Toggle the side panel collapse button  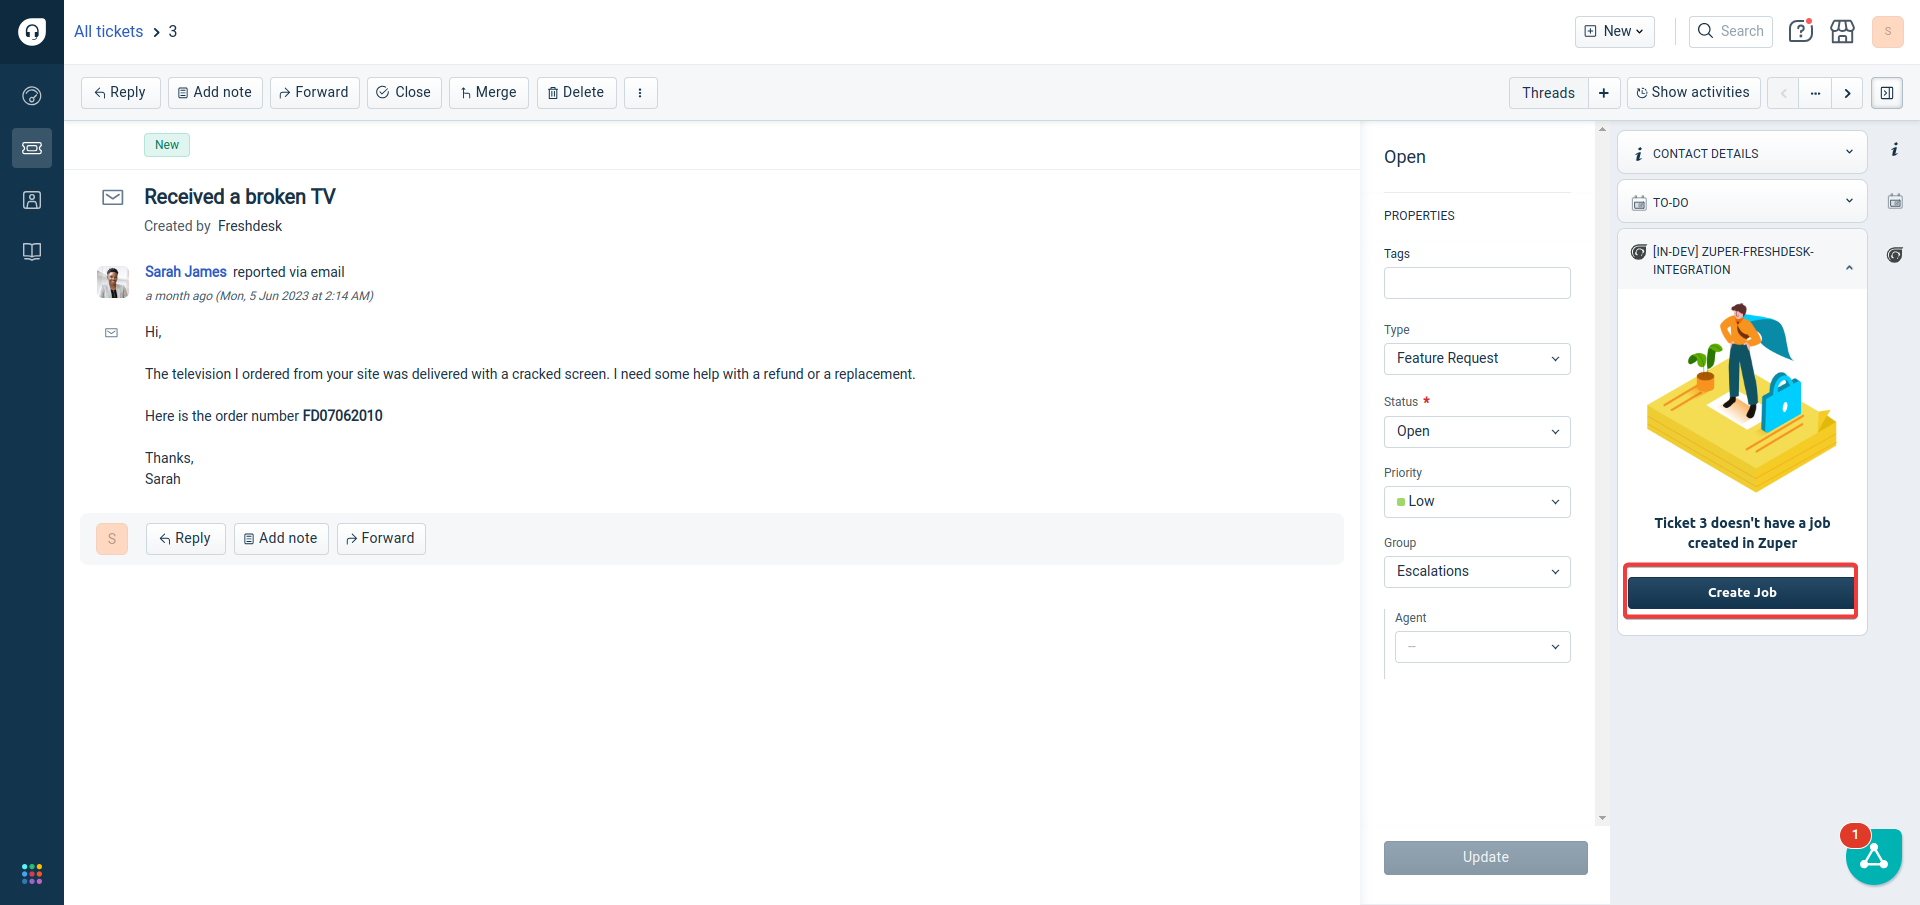tap(1886, 93)
